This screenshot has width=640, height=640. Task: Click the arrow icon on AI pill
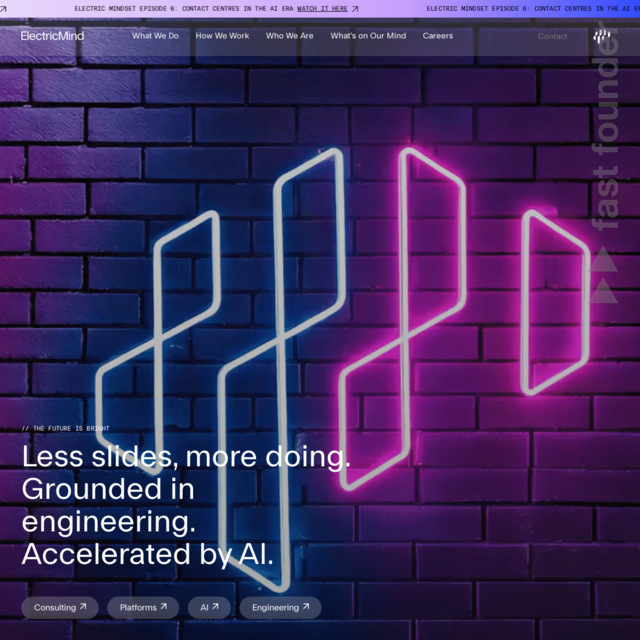(217, 607)
